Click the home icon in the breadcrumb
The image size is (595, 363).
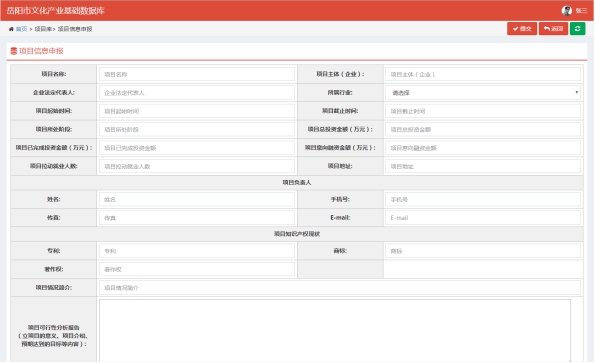11,29
